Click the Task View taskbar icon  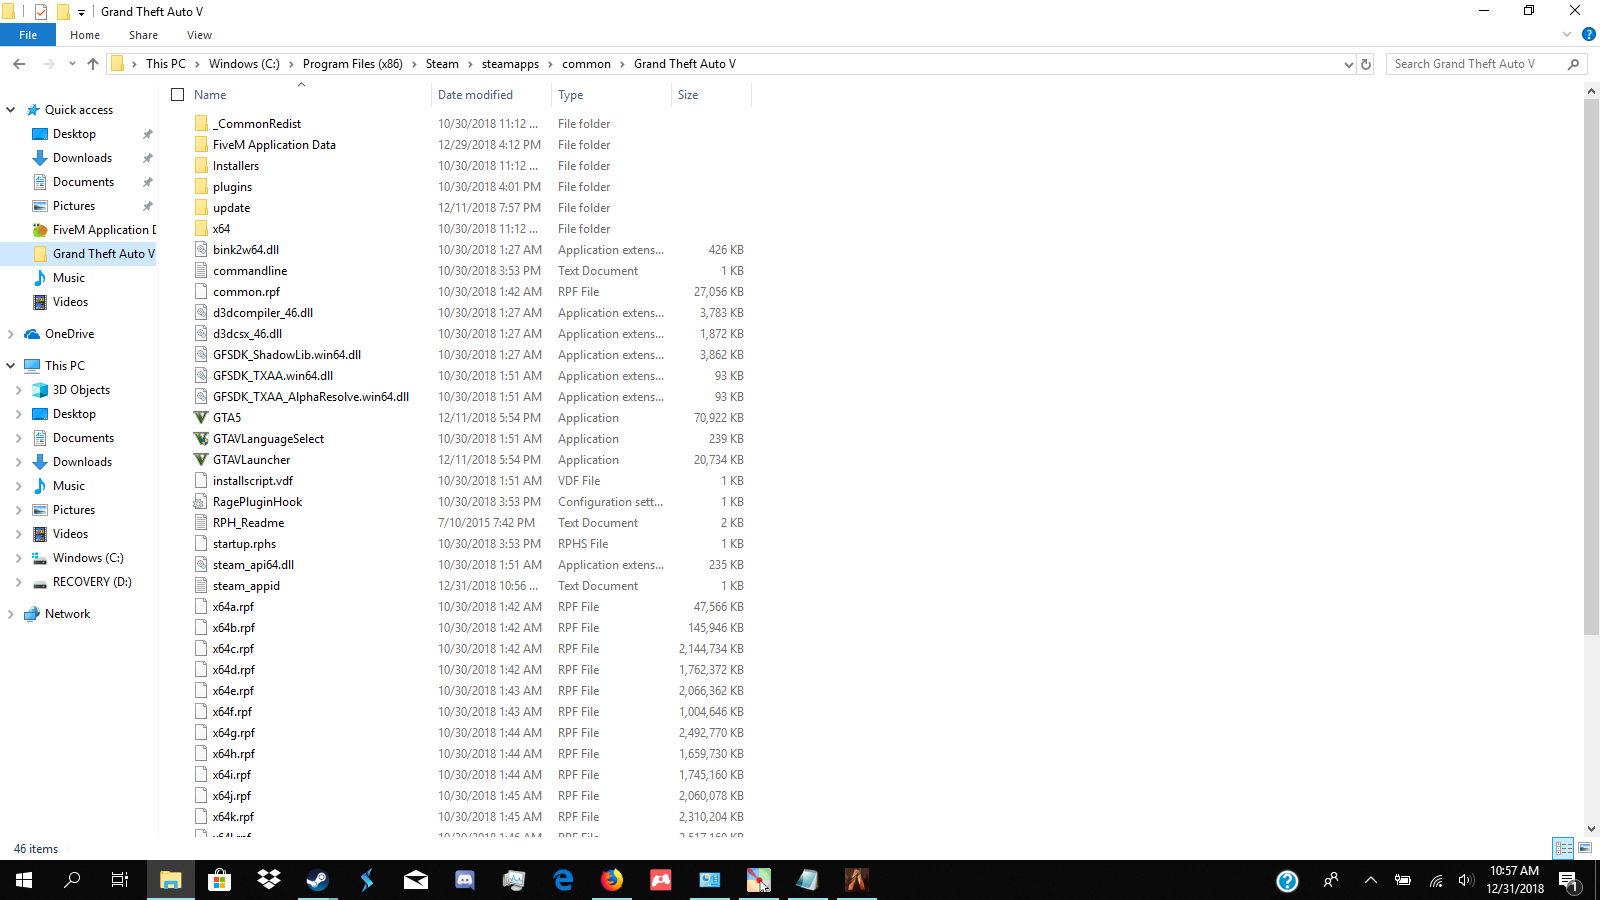click(x=120, y=880)
